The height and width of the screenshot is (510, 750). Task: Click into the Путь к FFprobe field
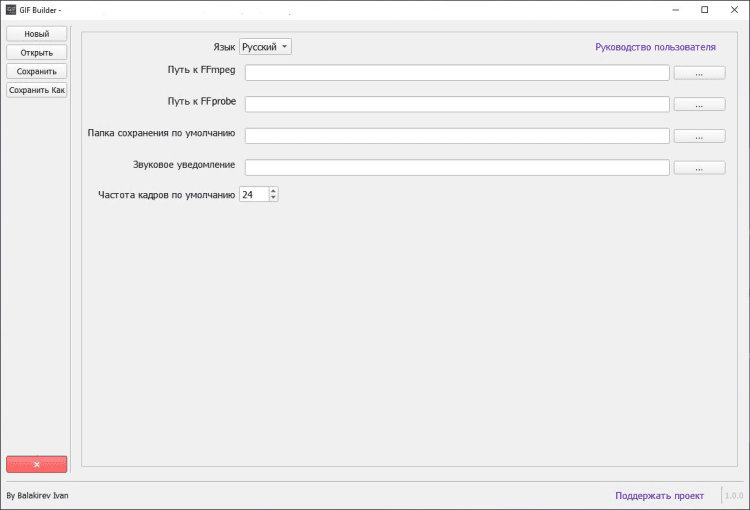[456, 104]
